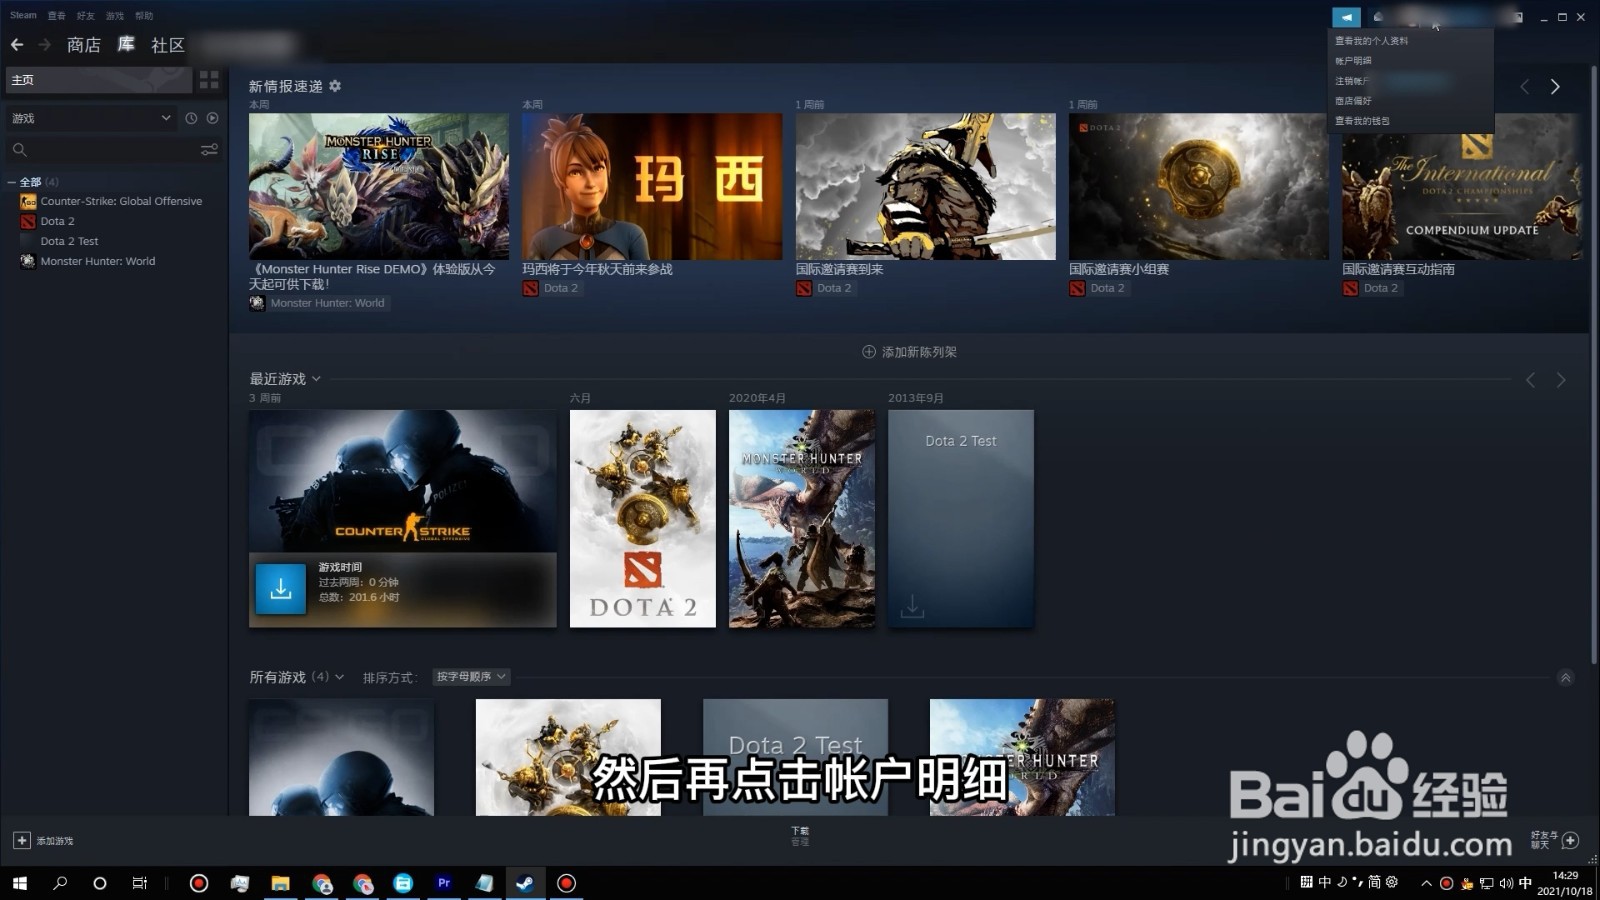Click the library search input field
This screenshot has width=1600, height=900.
[112, 150]
